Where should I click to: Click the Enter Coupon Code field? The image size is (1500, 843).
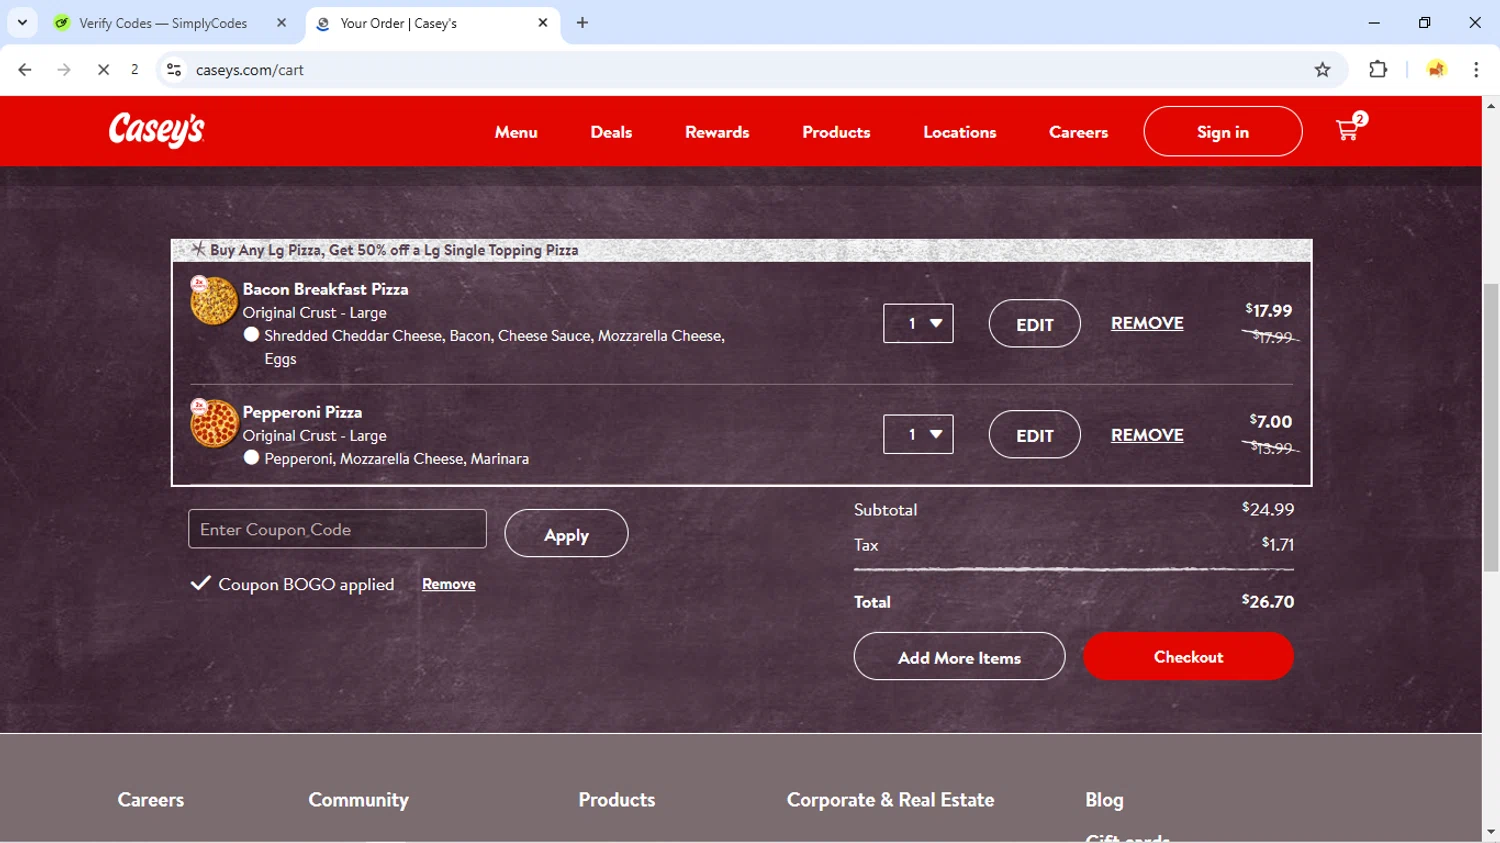[x=337, y=529]
